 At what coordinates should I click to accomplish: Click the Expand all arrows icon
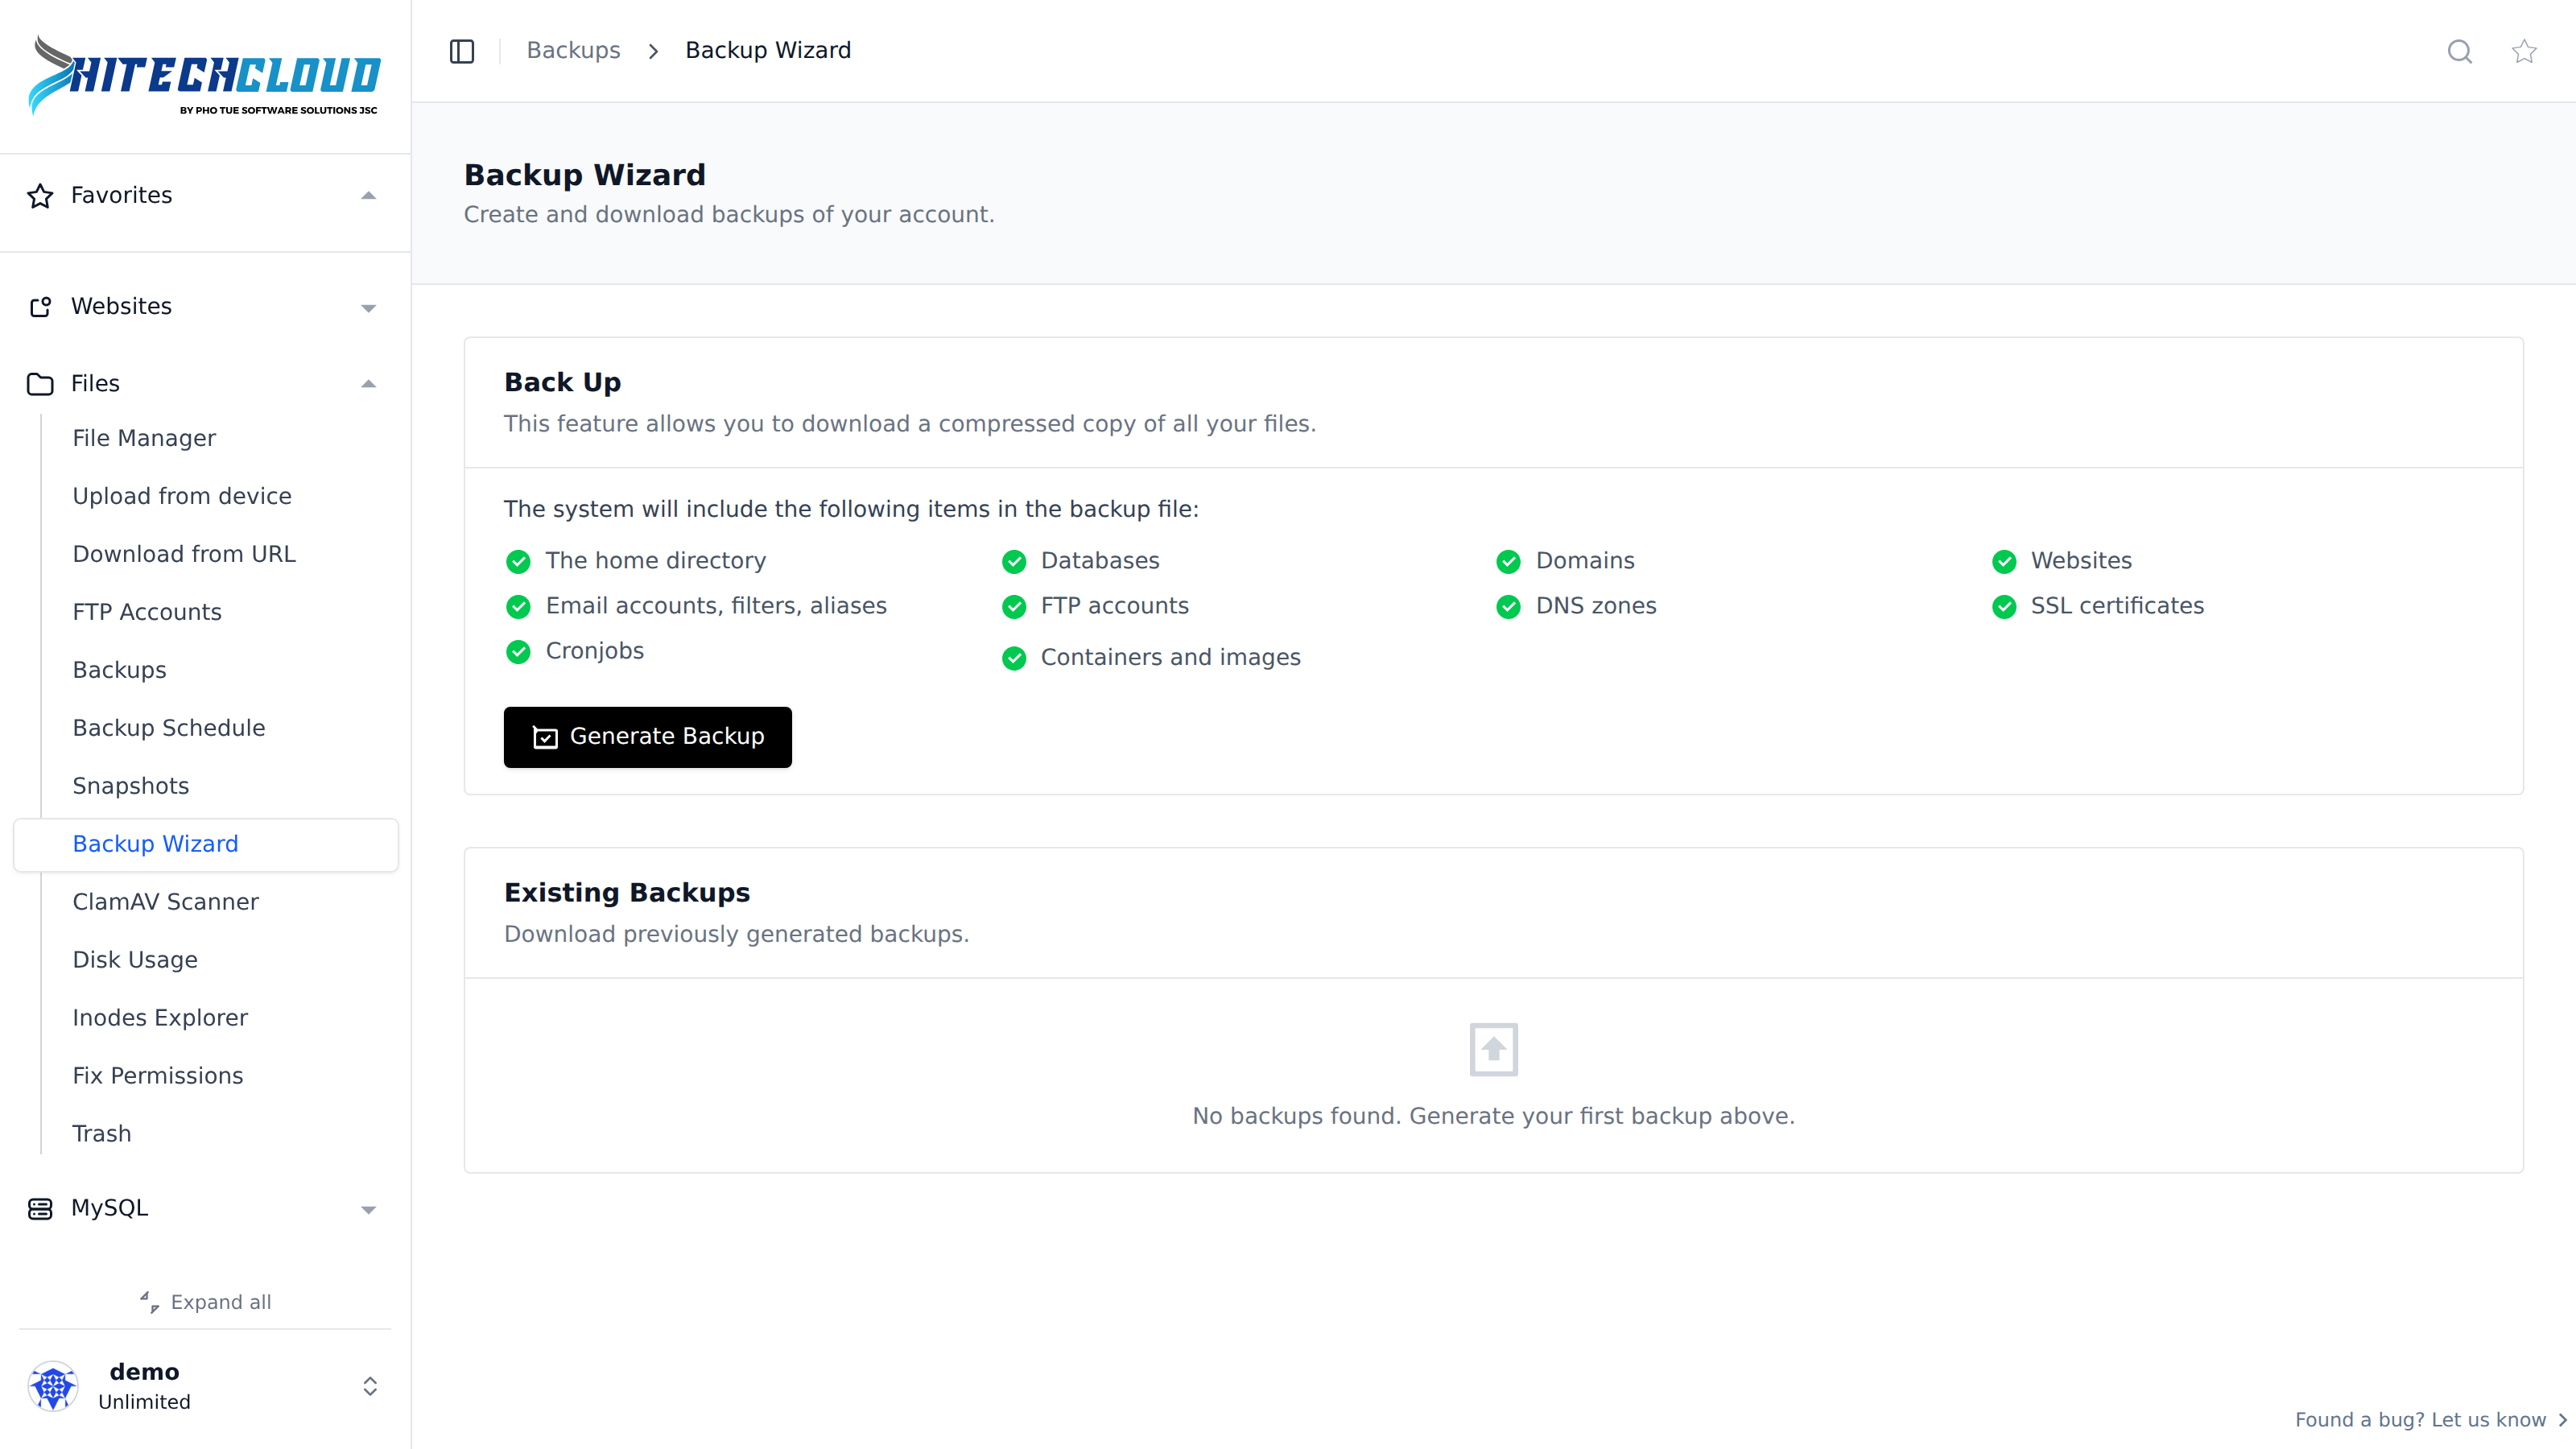pyautogui.click(x=149, y=1302)
